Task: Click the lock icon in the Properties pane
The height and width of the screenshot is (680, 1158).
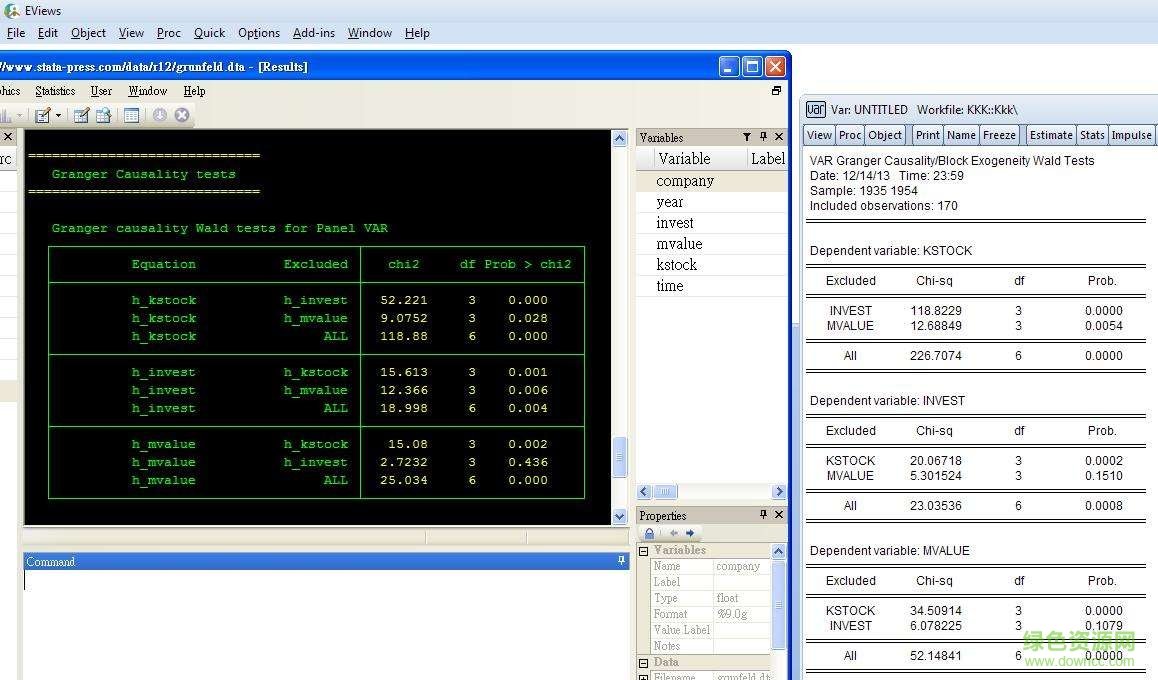Action: (x=649, y=533)
